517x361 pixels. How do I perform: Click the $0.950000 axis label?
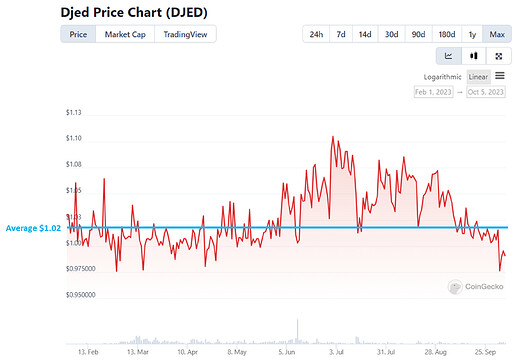[80, 295]
